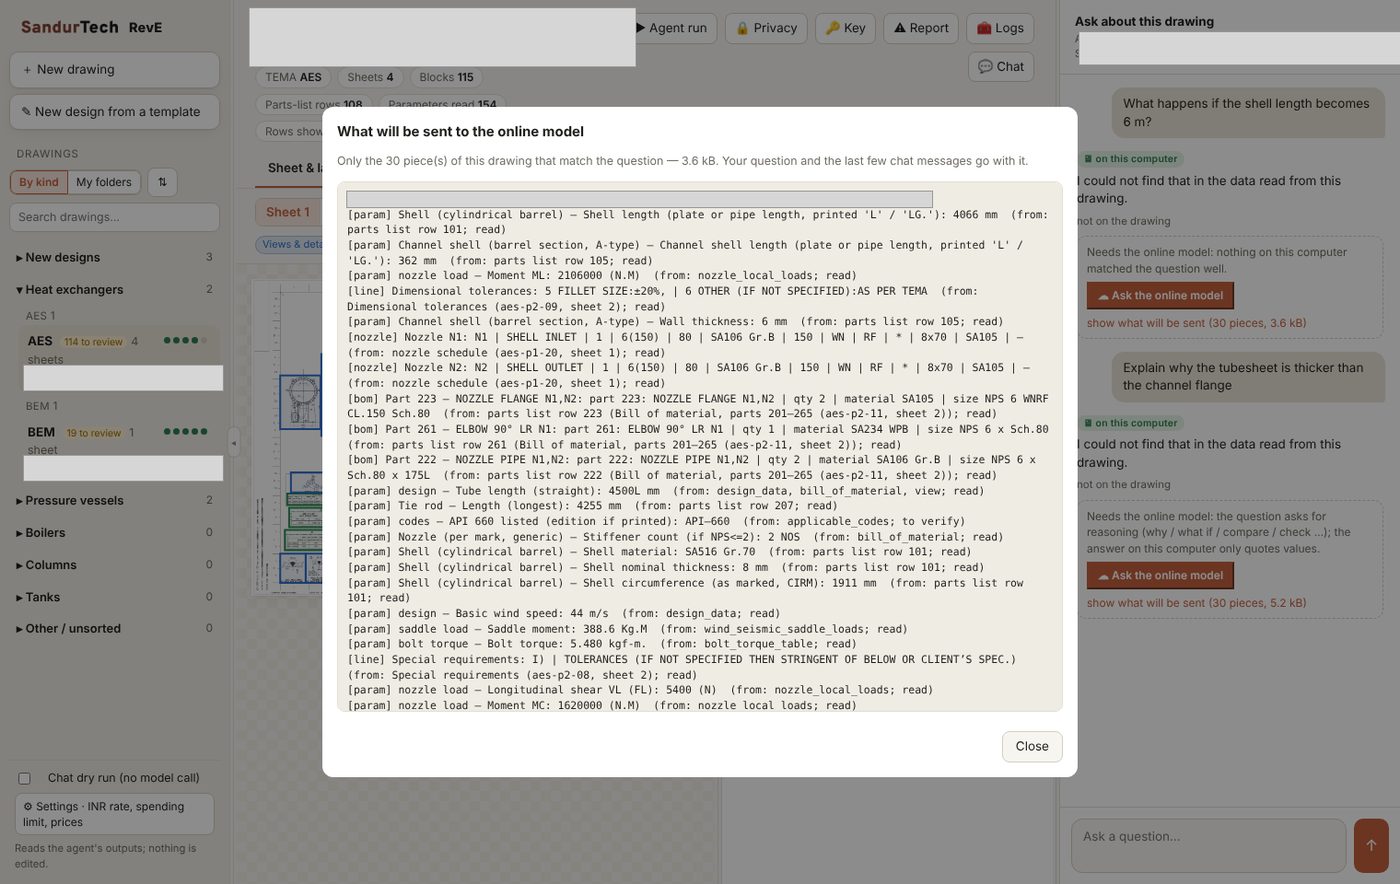Show what will be sent (3.6 kB)
Image resolution: width=1400 pixels, height=884 pixels.
point(1196,323)
